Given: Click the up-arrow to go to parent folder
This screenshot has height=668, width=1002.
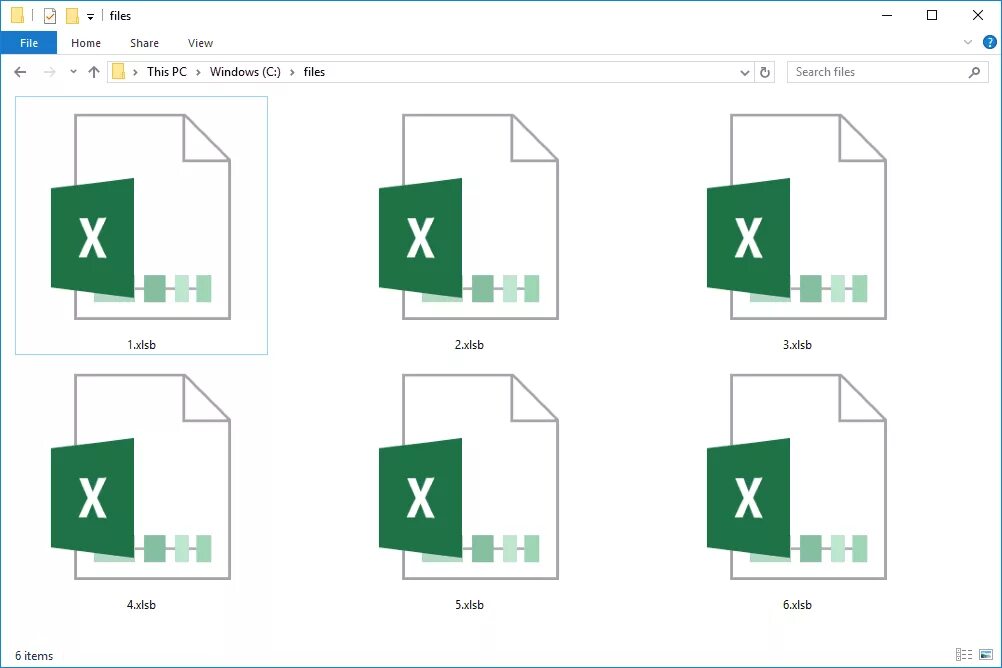Looking at the screenshot, I should click(94, 71).
